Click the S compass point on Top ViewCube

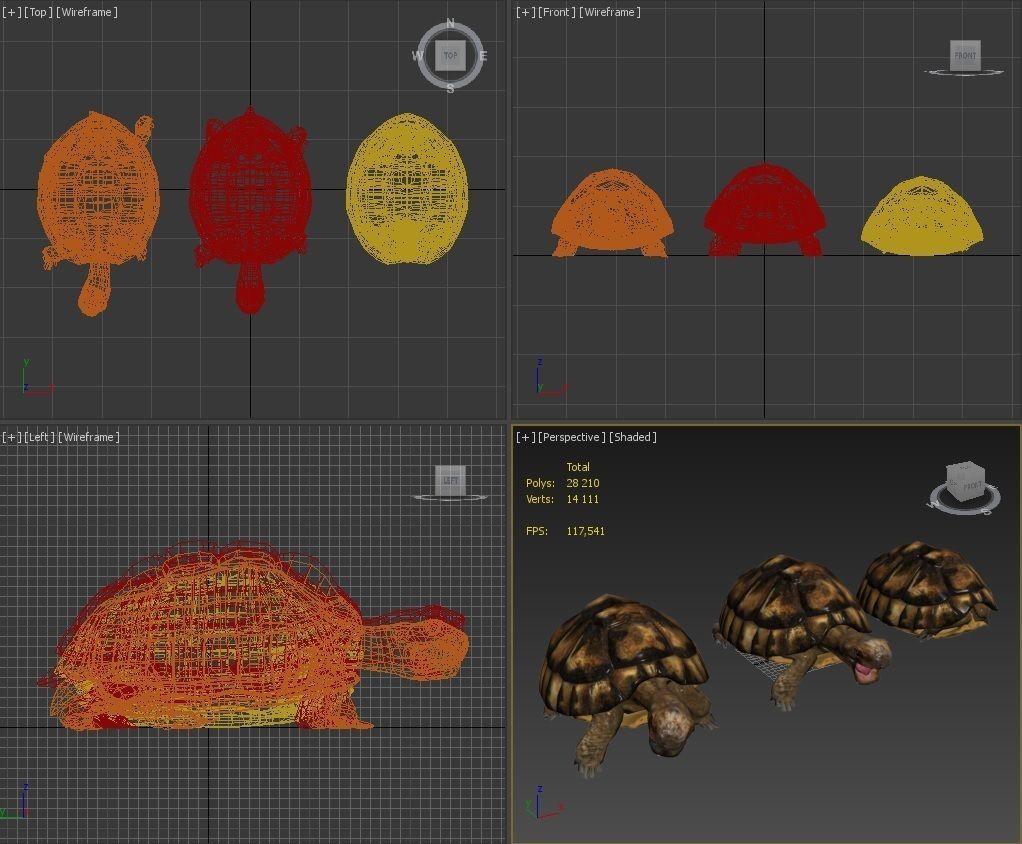[450, 89]
